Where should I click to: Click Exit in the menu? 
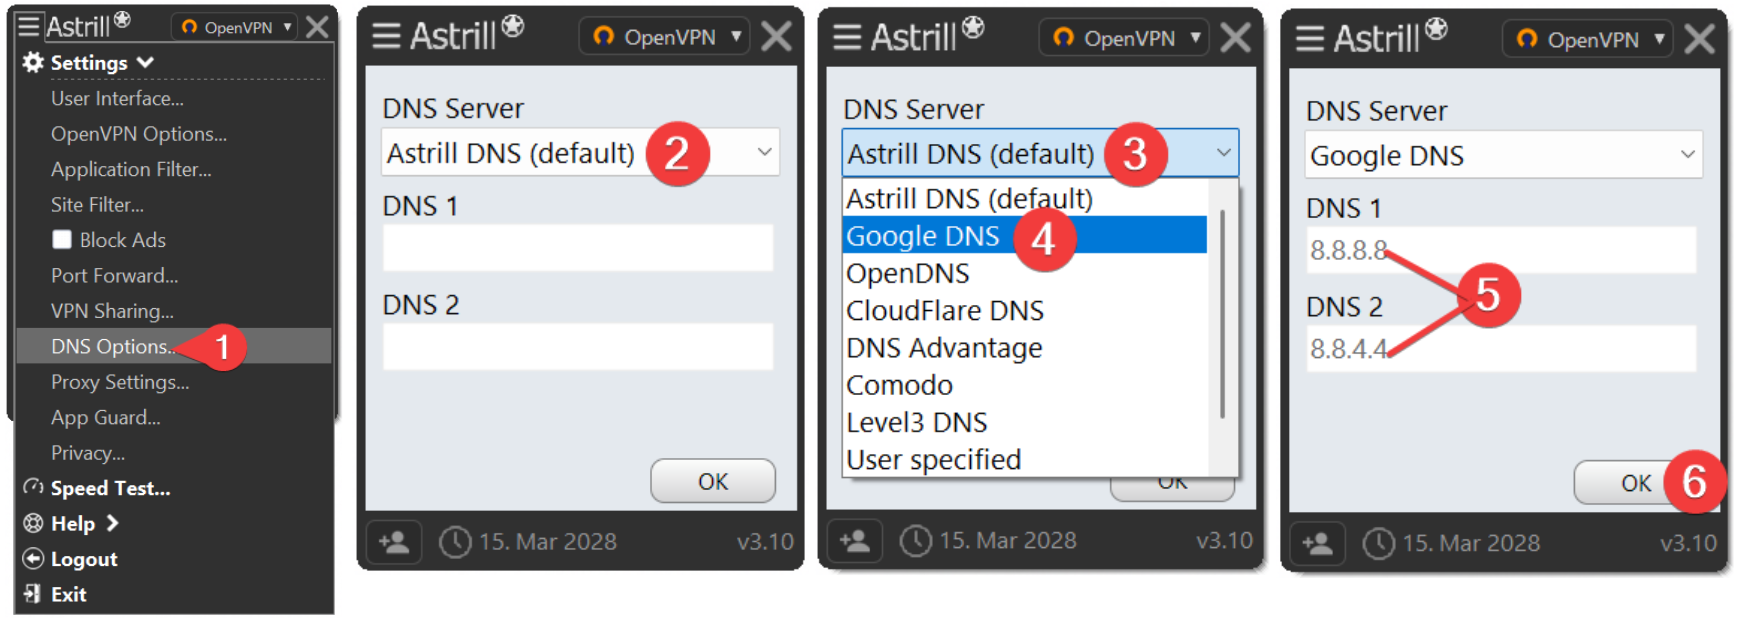coord(69,594)
